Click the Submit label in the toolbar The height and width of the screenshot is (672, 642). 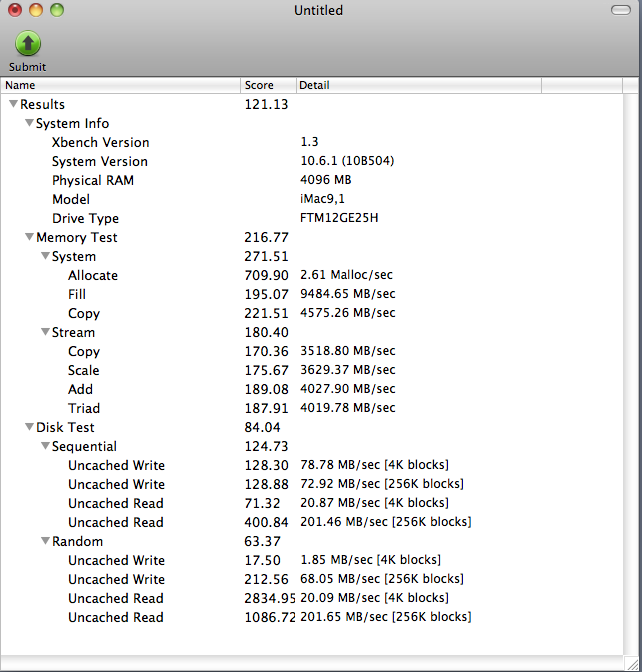coord(27,67)
